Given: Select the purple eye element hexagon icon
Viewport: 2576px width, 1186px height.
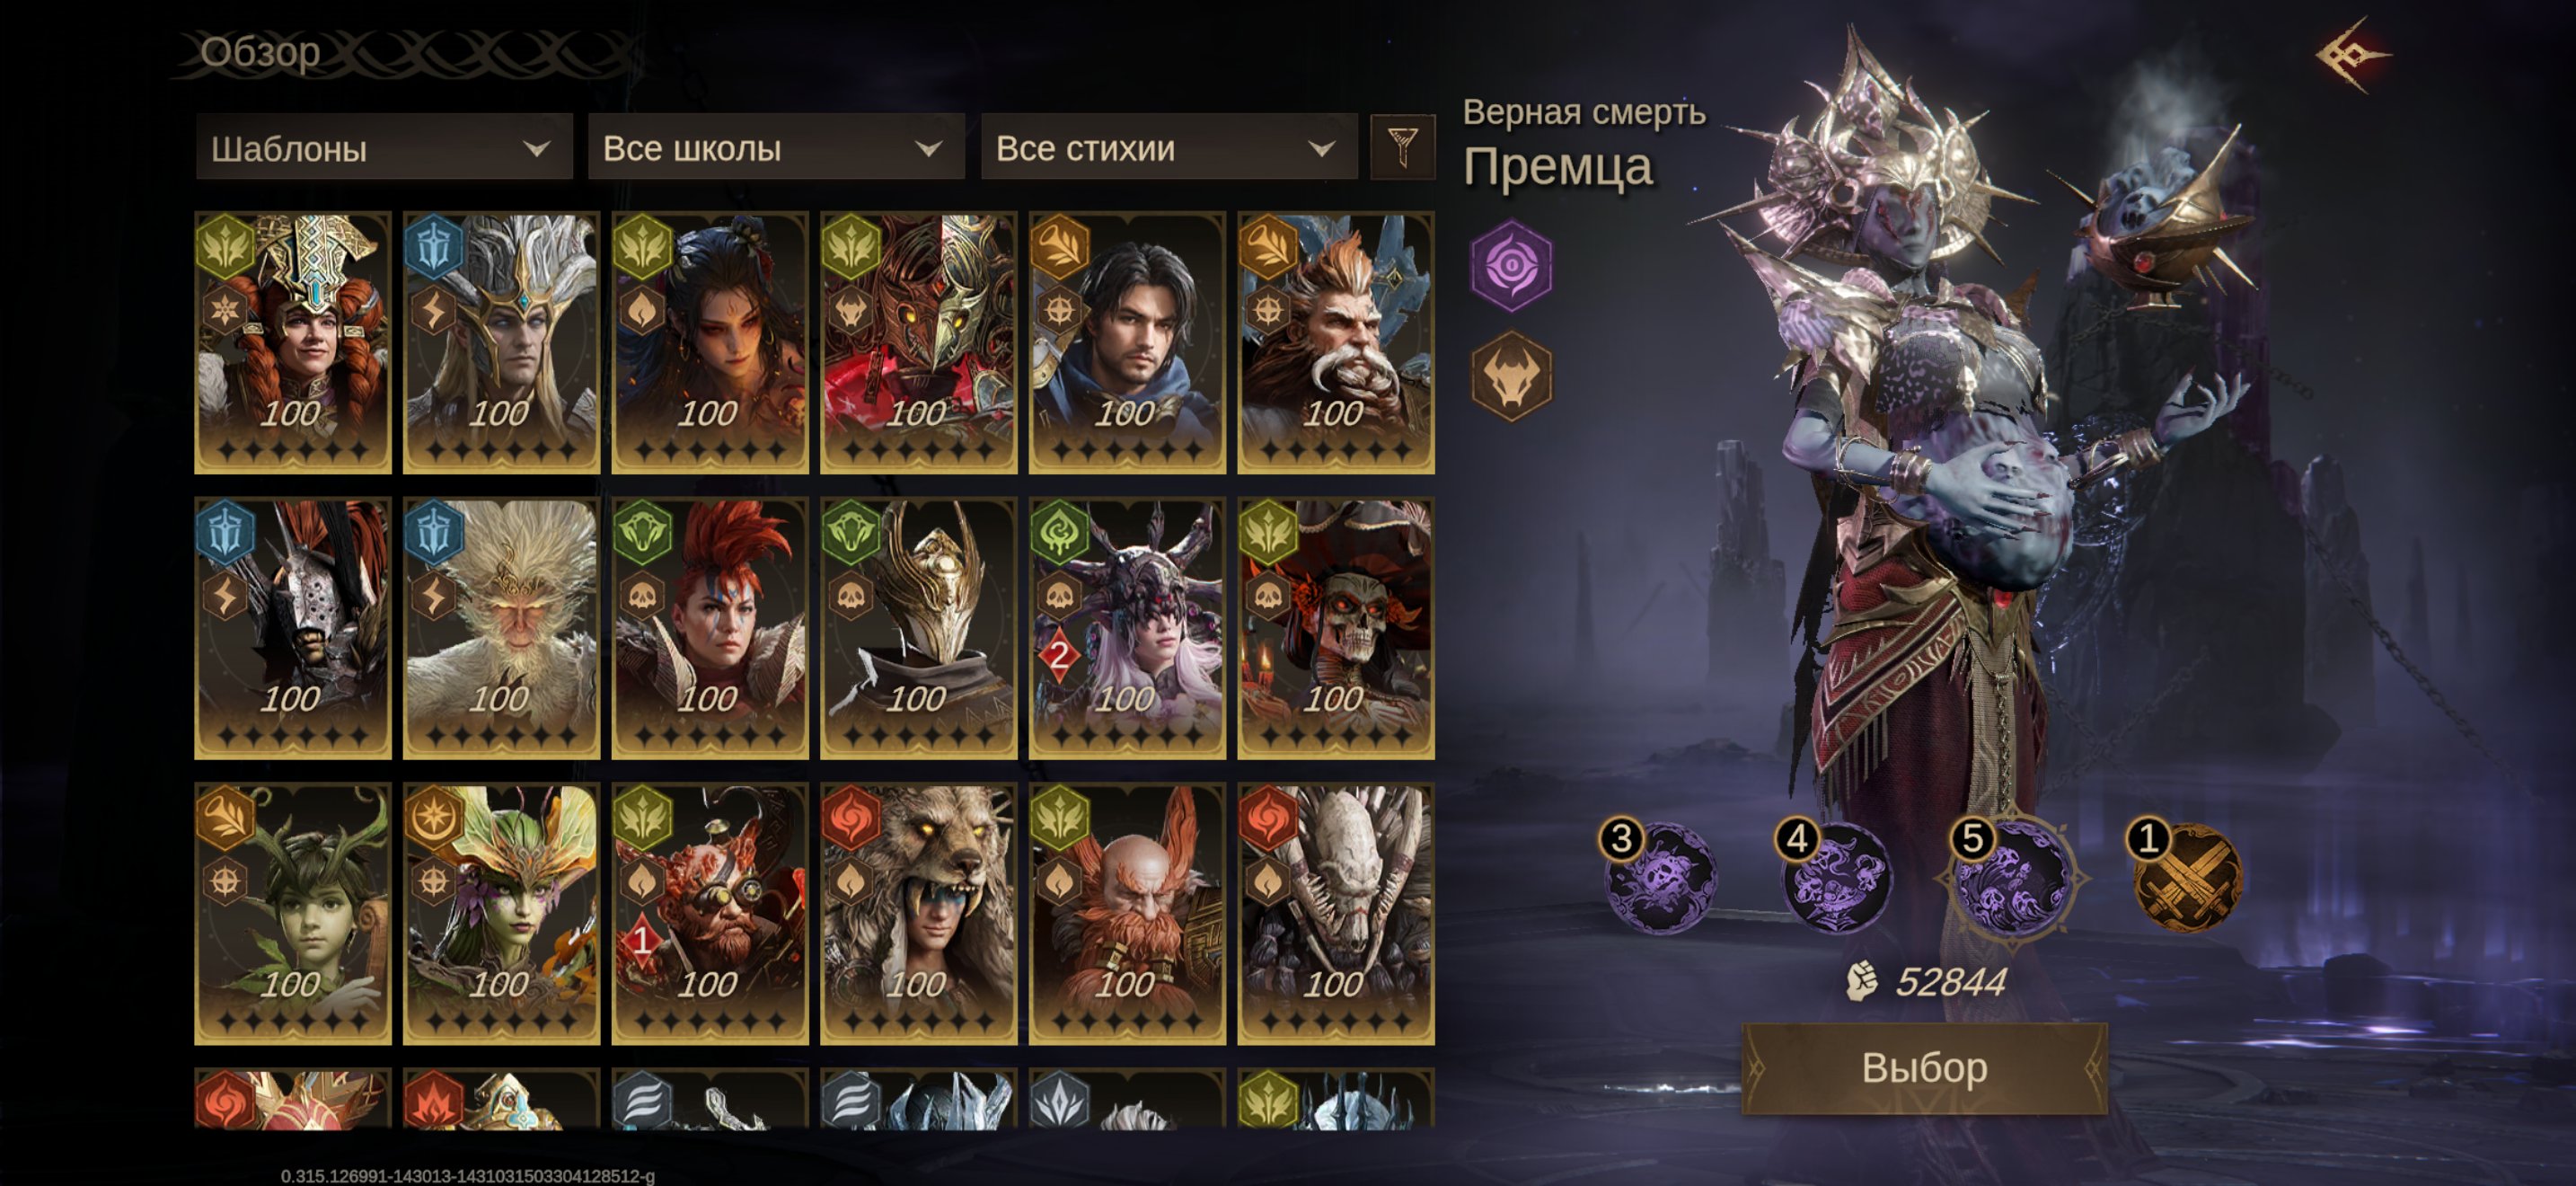Looking at the screenshot, I should click(1510, 265).
